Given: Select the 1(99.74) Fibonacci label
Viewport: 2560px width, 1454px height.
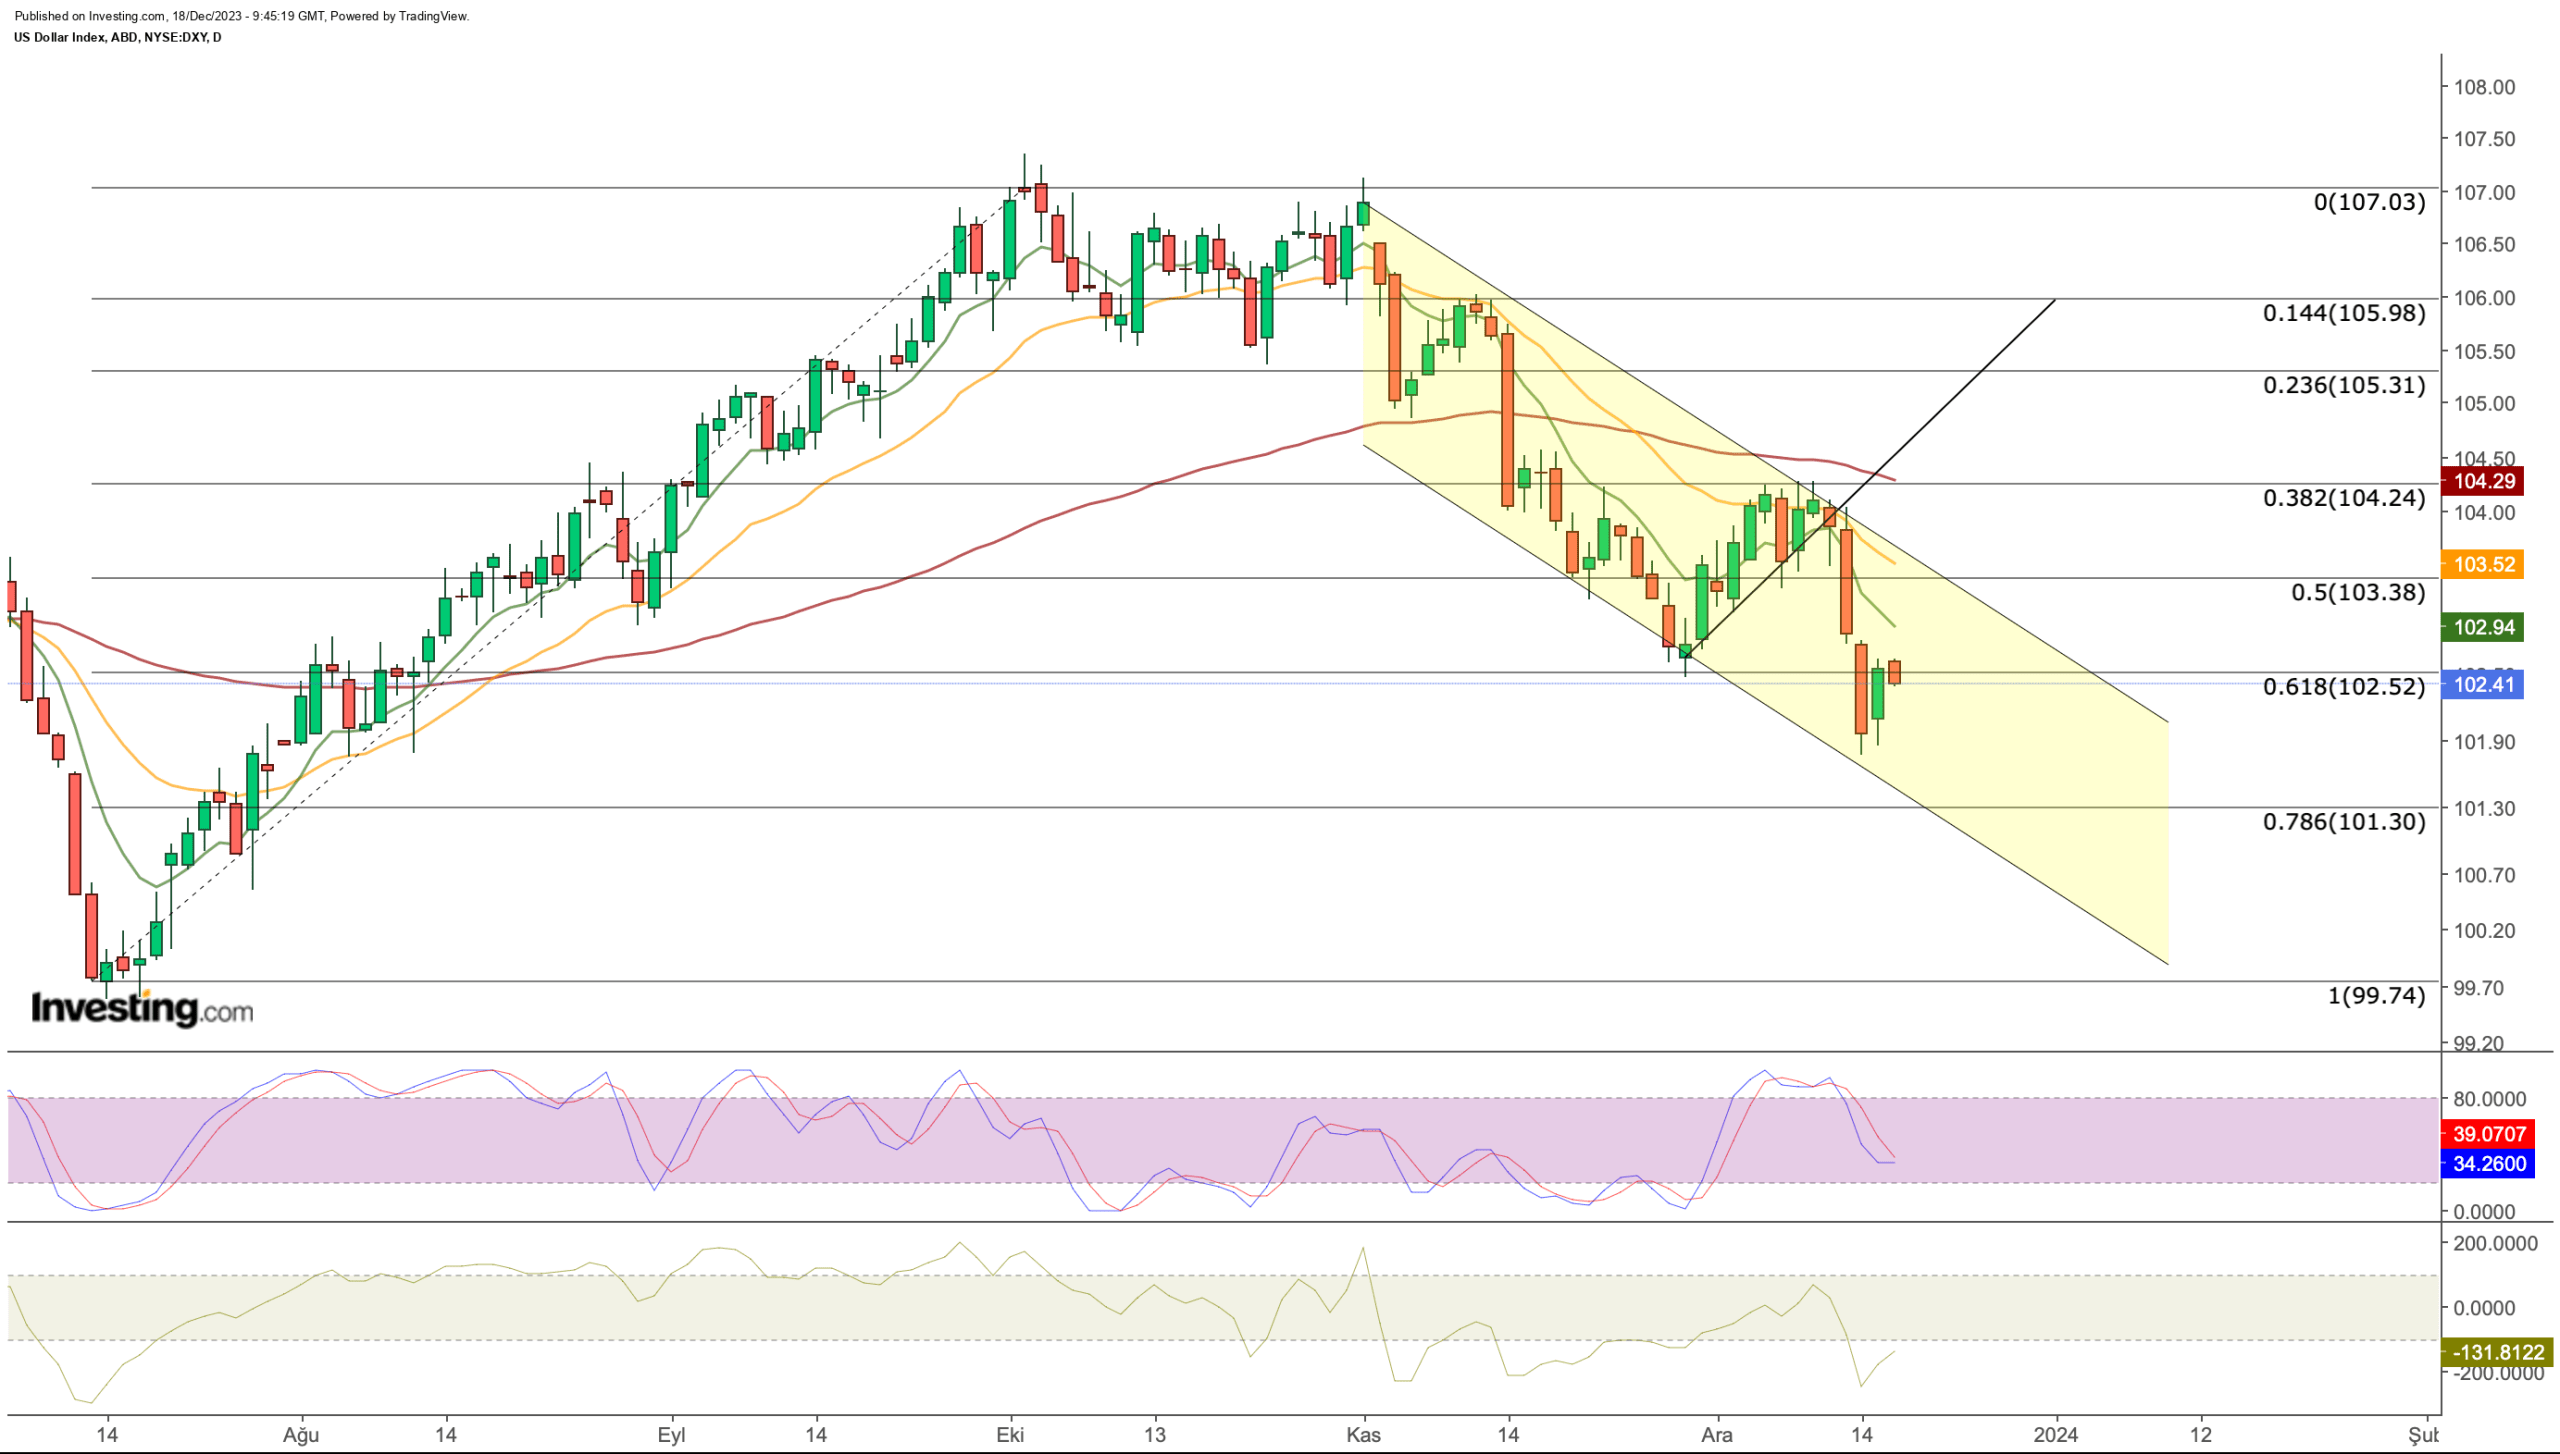Looking at the screenshot, I should [2376, 995].
